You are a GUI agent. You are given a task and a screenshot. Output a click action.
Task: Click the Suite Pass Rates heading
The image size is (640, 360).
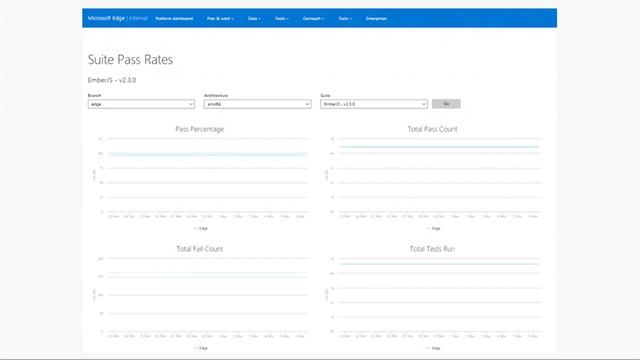tap(130, 60)
